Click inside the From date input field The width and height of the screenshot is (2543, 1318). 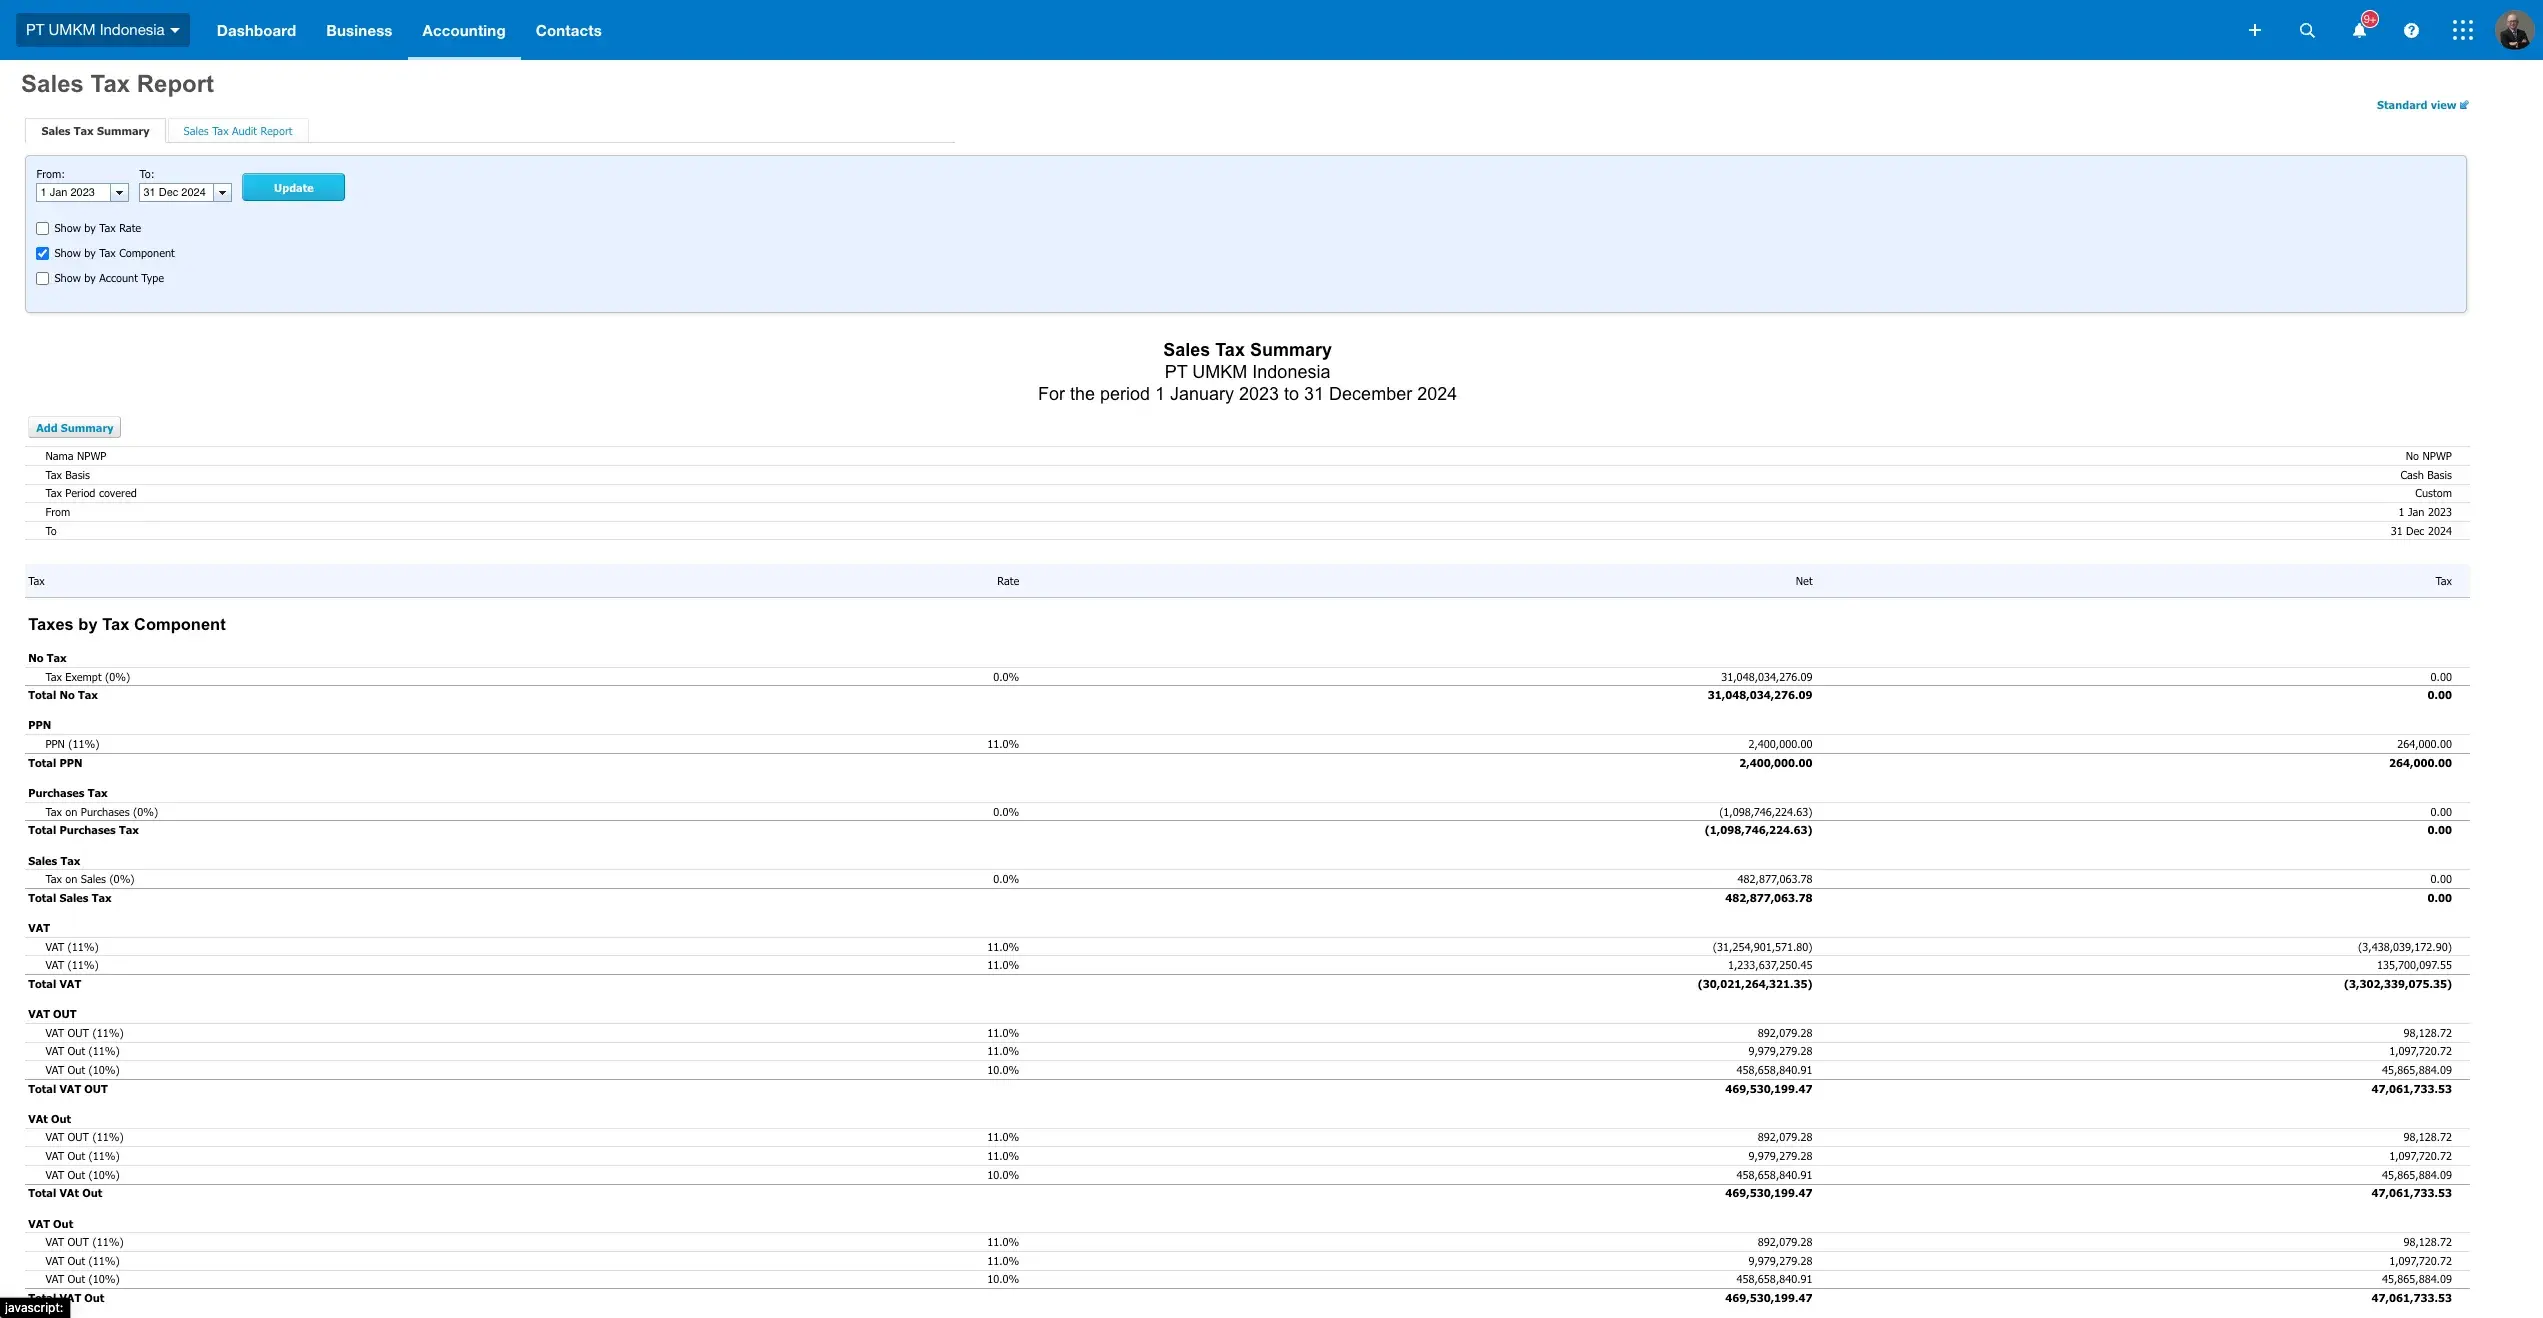(70, 192)
